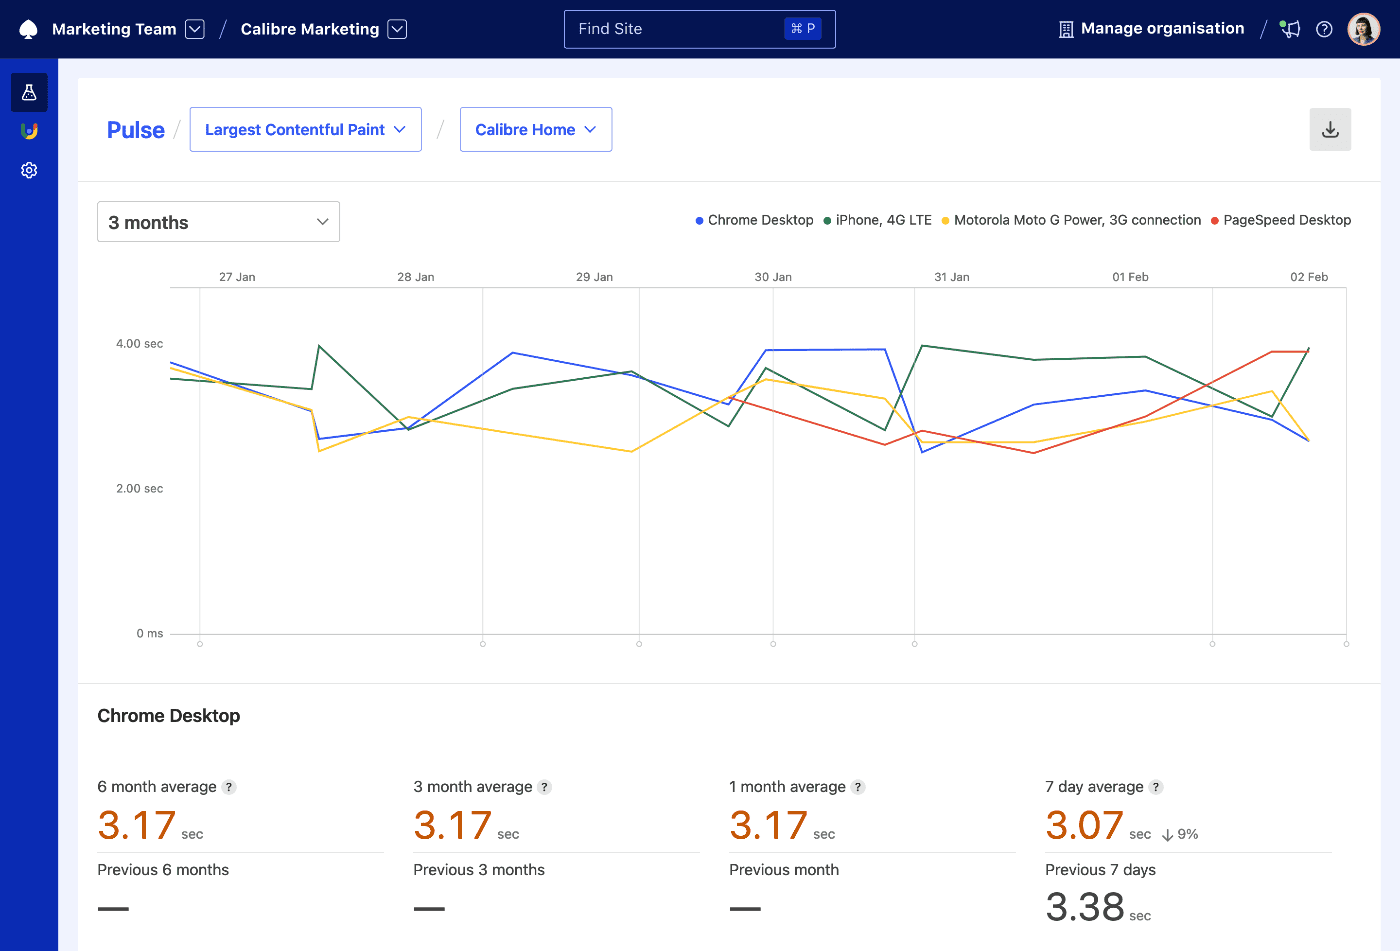Image resolution: width=1400 pixels, height=951 pixels.
Task: Click the Pulse link
Action: click(x=135, y=129)
